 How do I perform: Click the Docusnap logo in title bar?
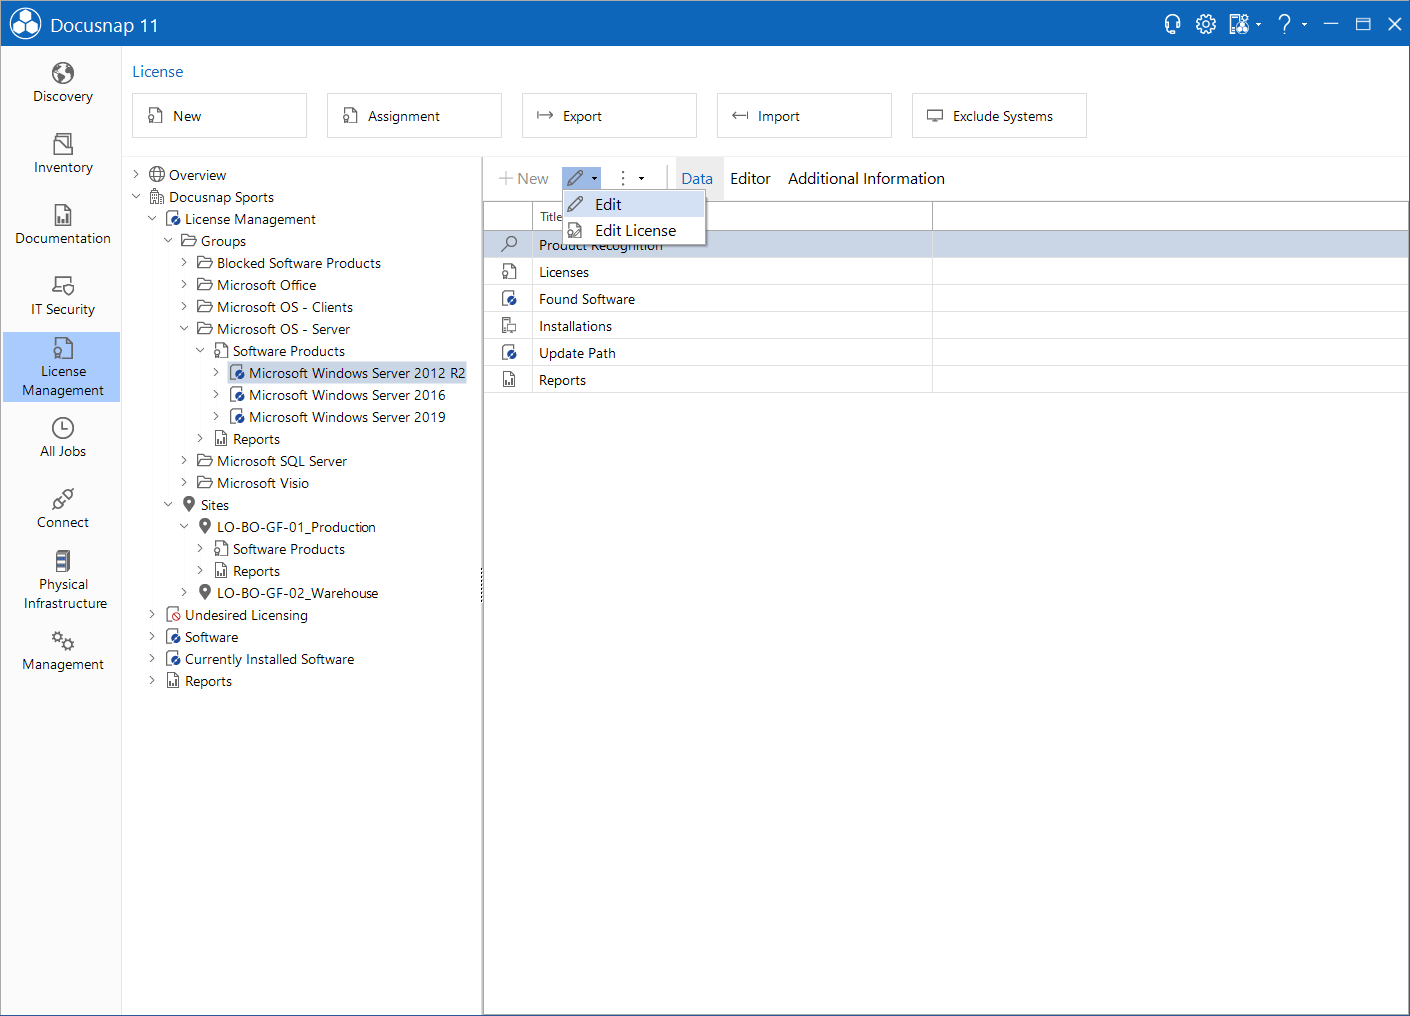[25, 24]
